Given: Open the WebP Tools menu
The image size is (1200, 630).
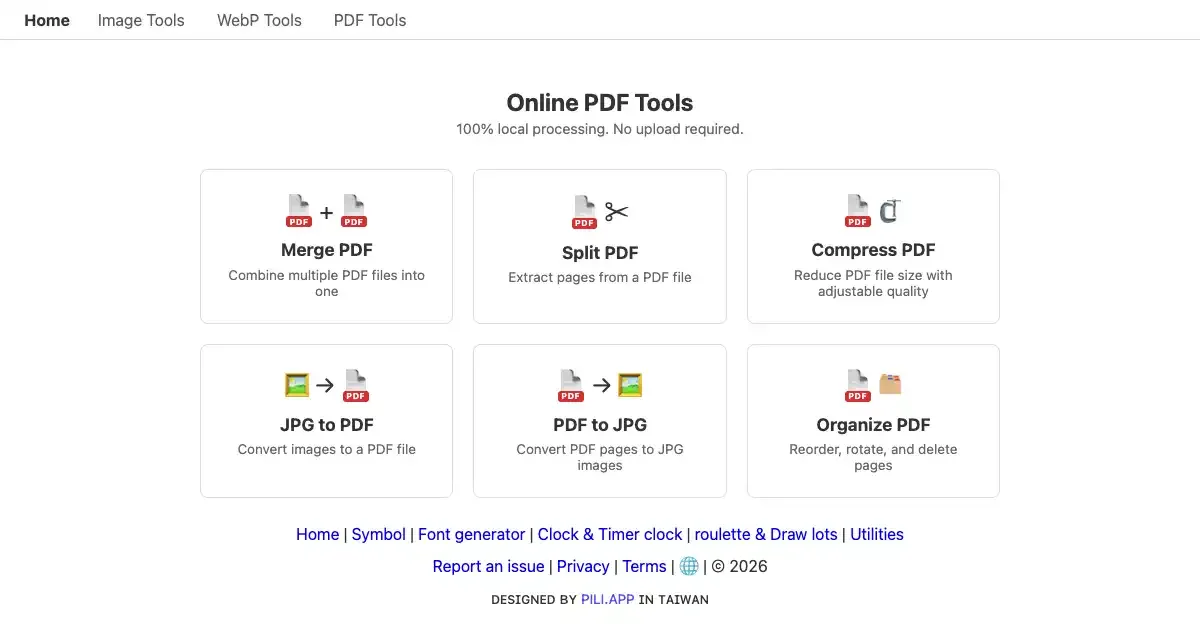Looking at the screenshot, I should click(259, 20).
